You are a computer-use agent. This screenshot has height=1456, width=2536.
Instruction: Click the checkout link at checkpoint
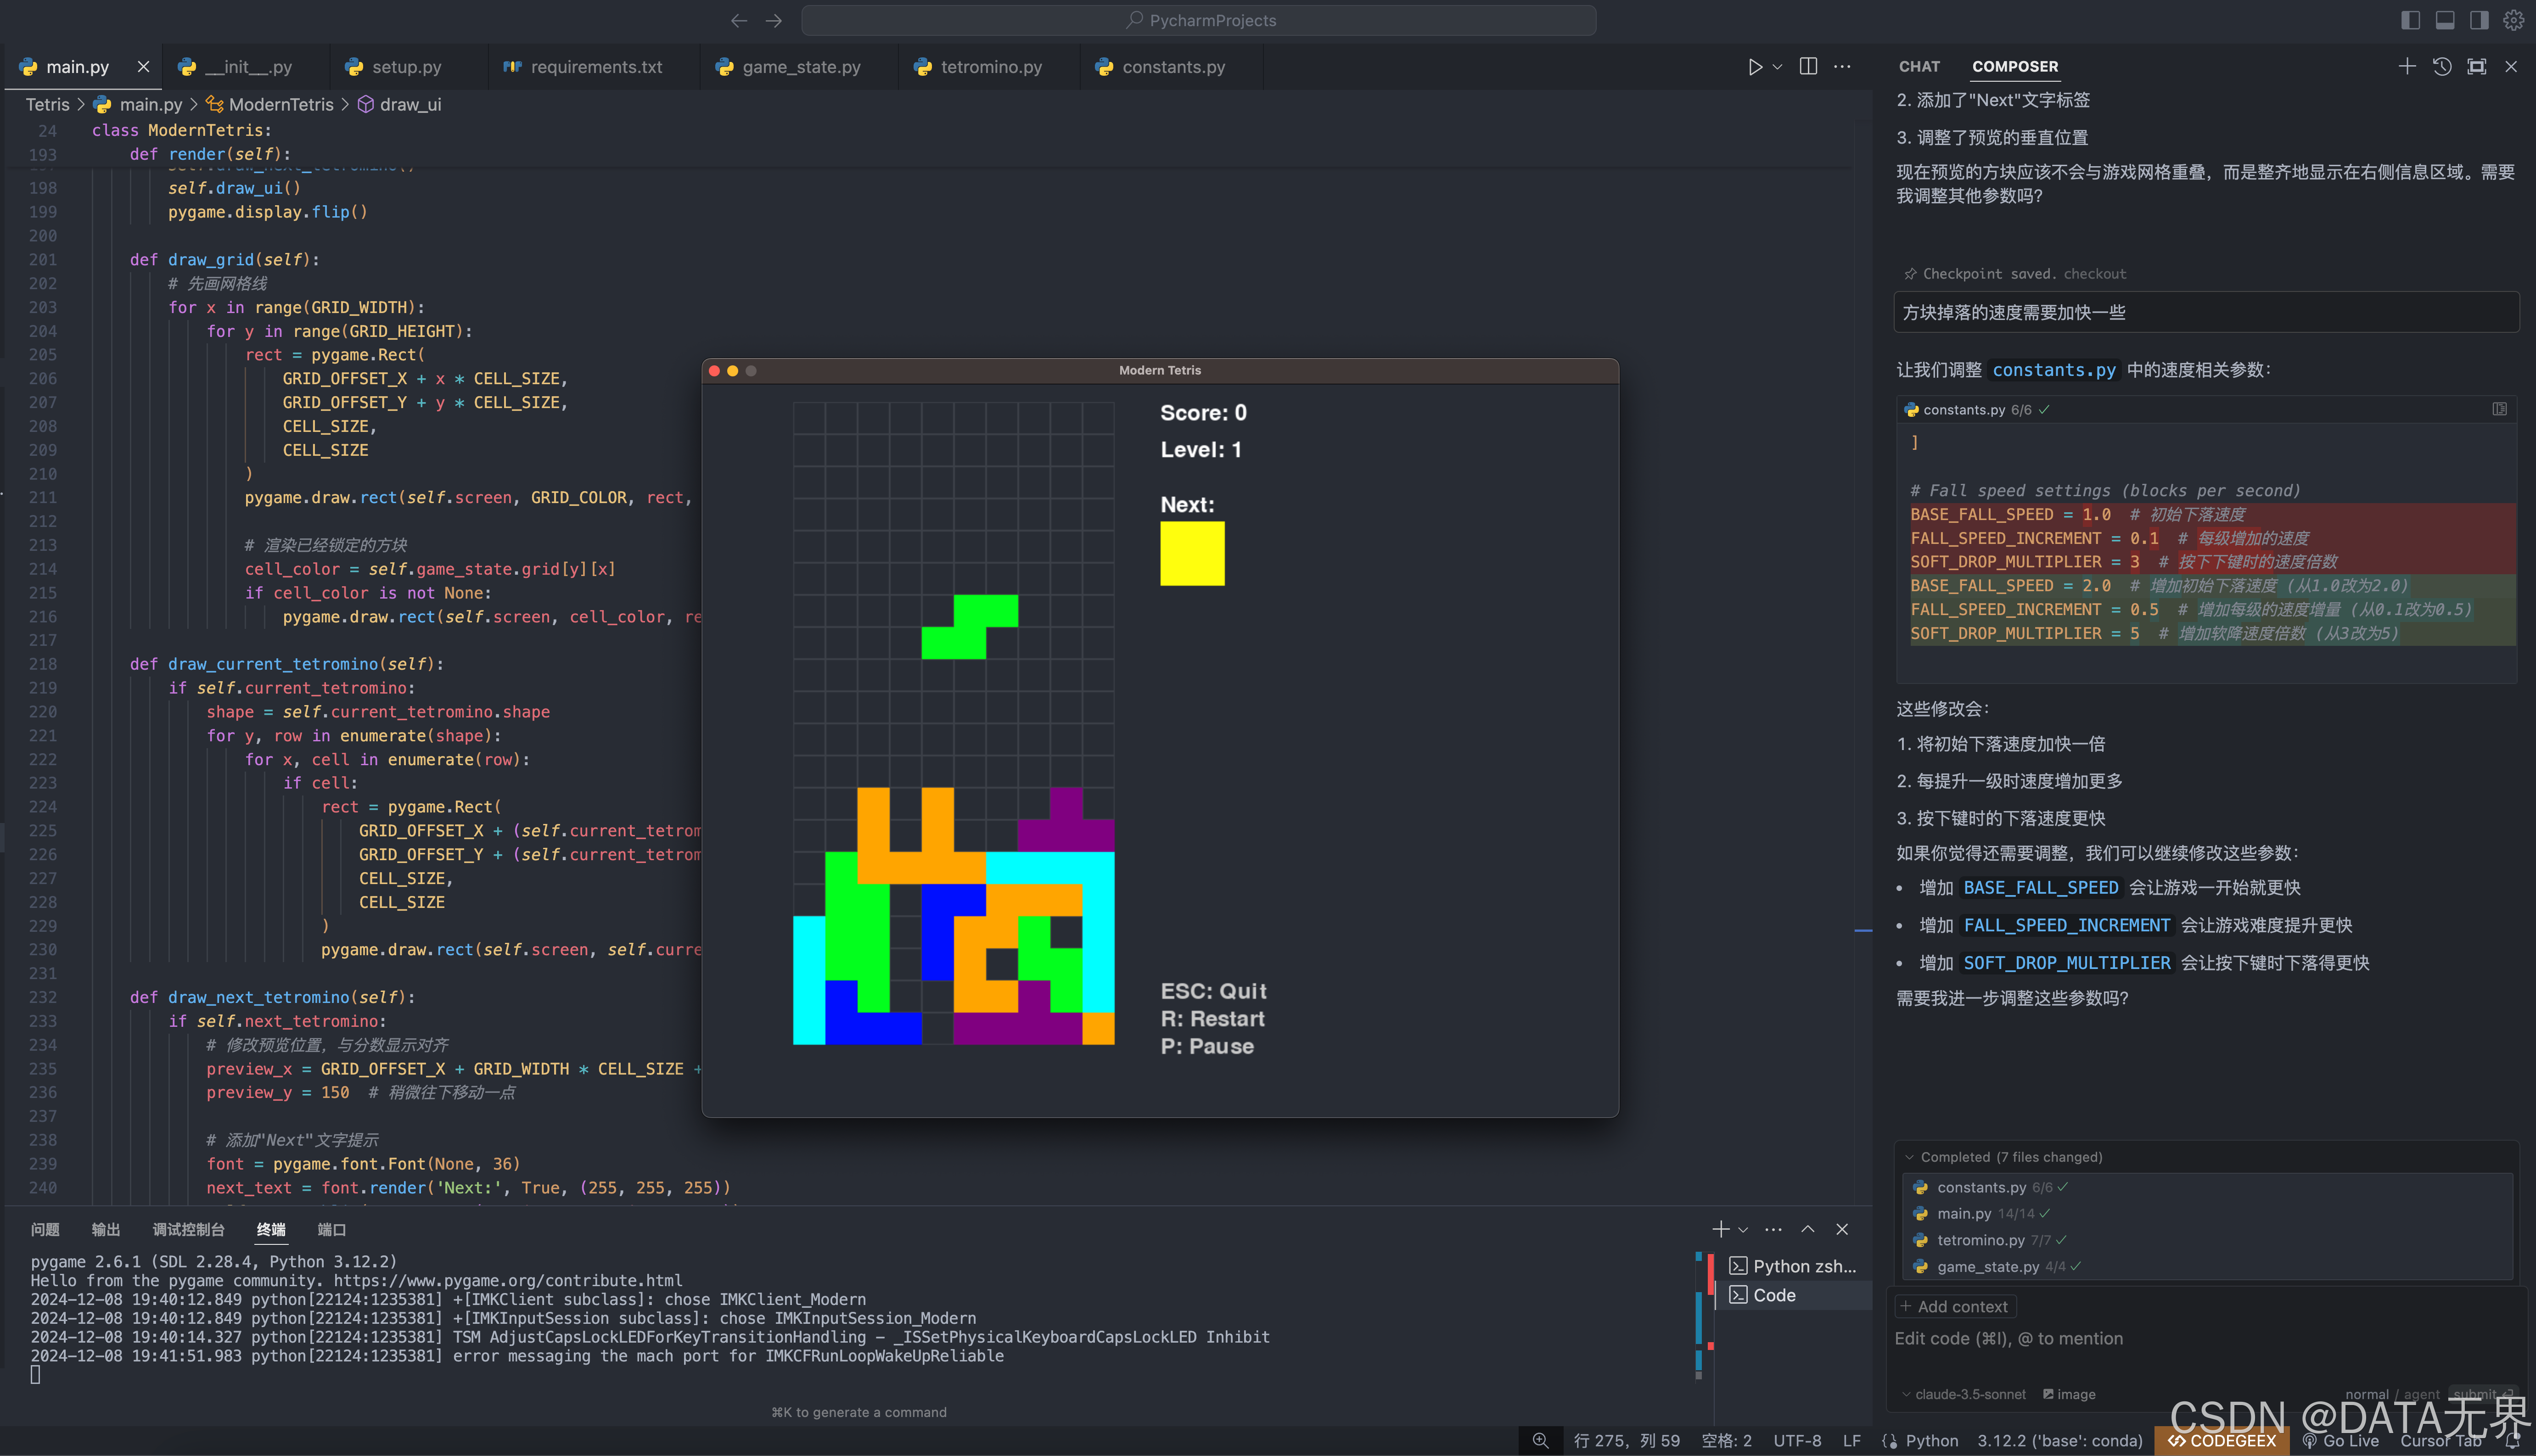2095,274
